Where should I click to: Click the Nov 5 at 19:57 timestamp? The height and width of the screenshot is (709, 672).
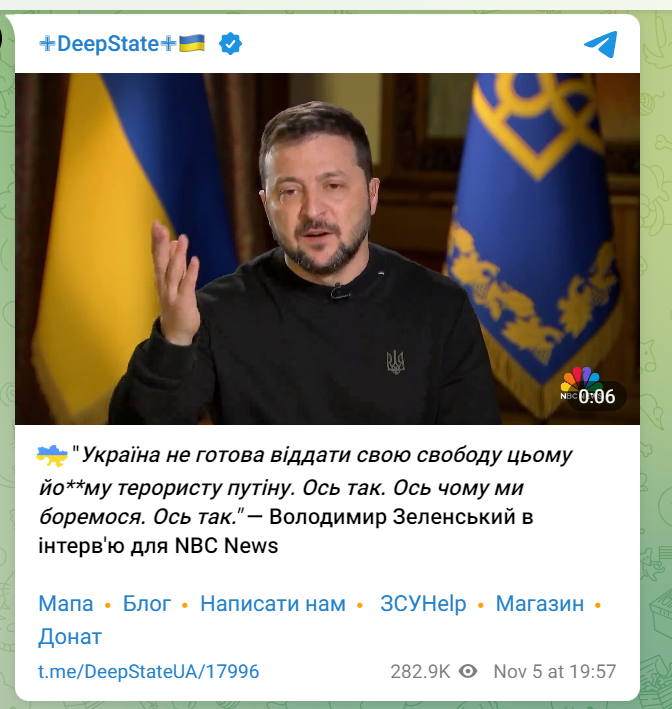[x=555, y=671]
